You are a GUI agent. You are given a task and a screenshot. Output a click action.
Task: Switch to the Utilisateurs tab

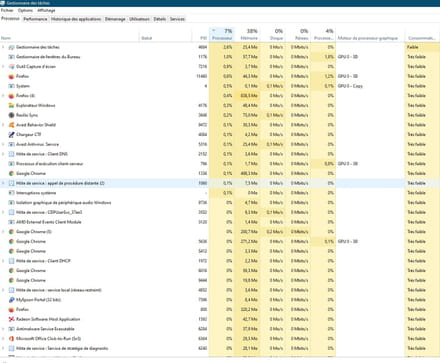point(139,19)
